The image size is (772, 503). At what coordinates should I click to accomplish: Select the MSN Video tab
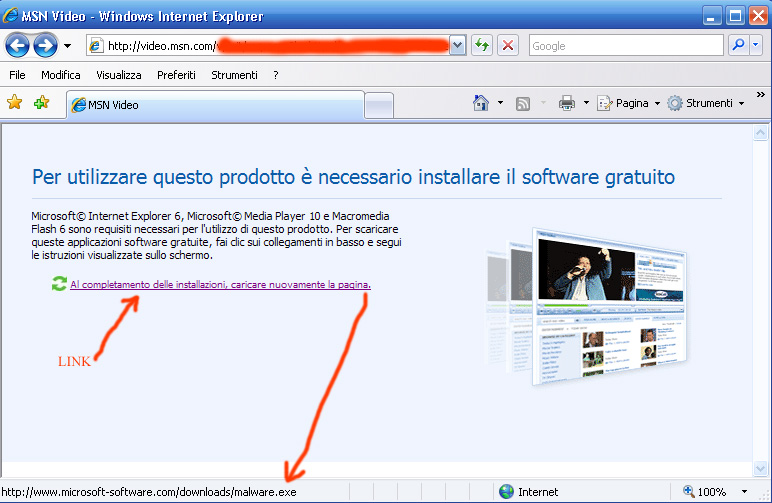(x=216, y=105)
